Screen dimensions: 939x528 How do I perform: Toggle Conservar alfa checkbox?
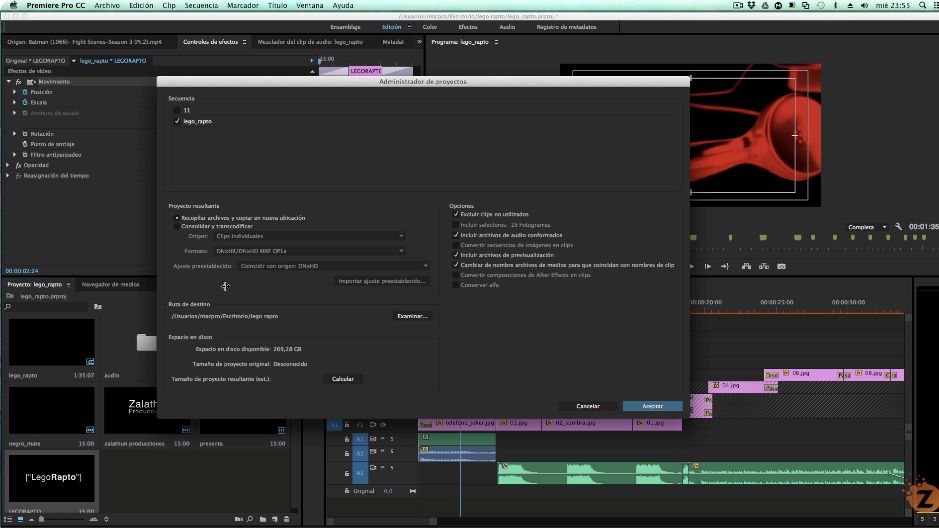pyautogui.click(x=456, y=285)
